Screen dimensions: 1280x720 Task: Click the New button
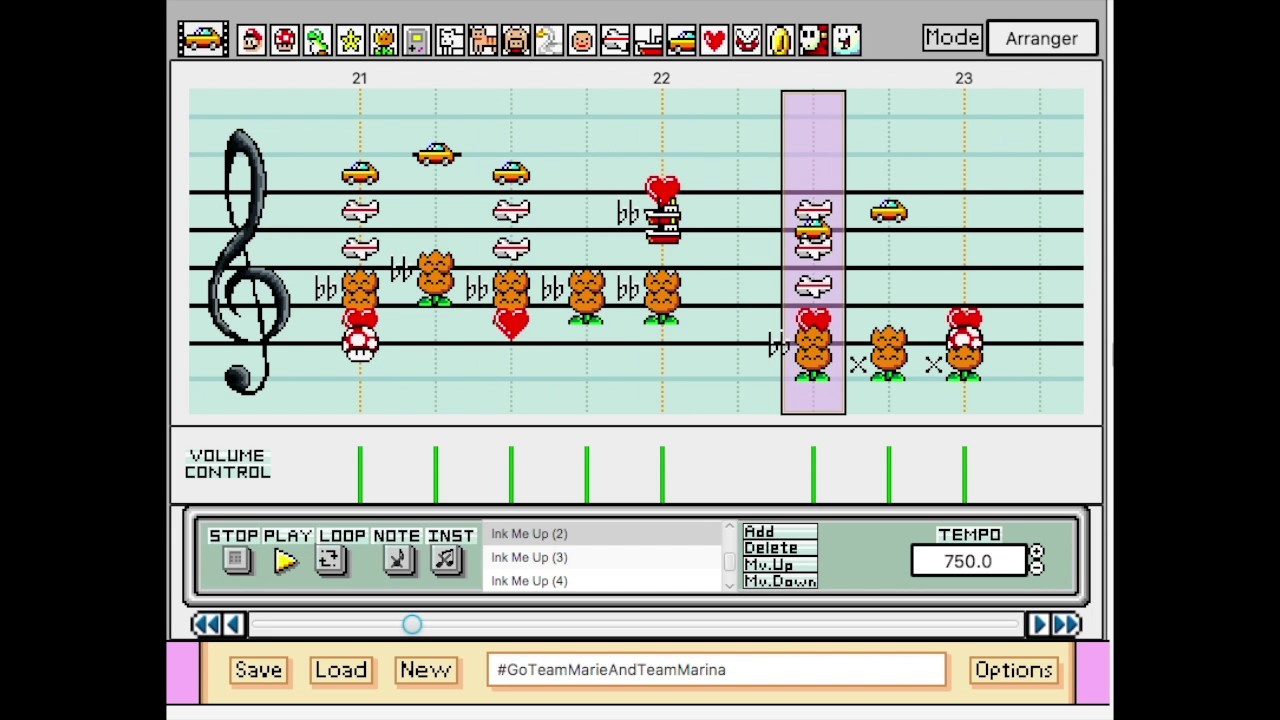(x=425, y=670)
